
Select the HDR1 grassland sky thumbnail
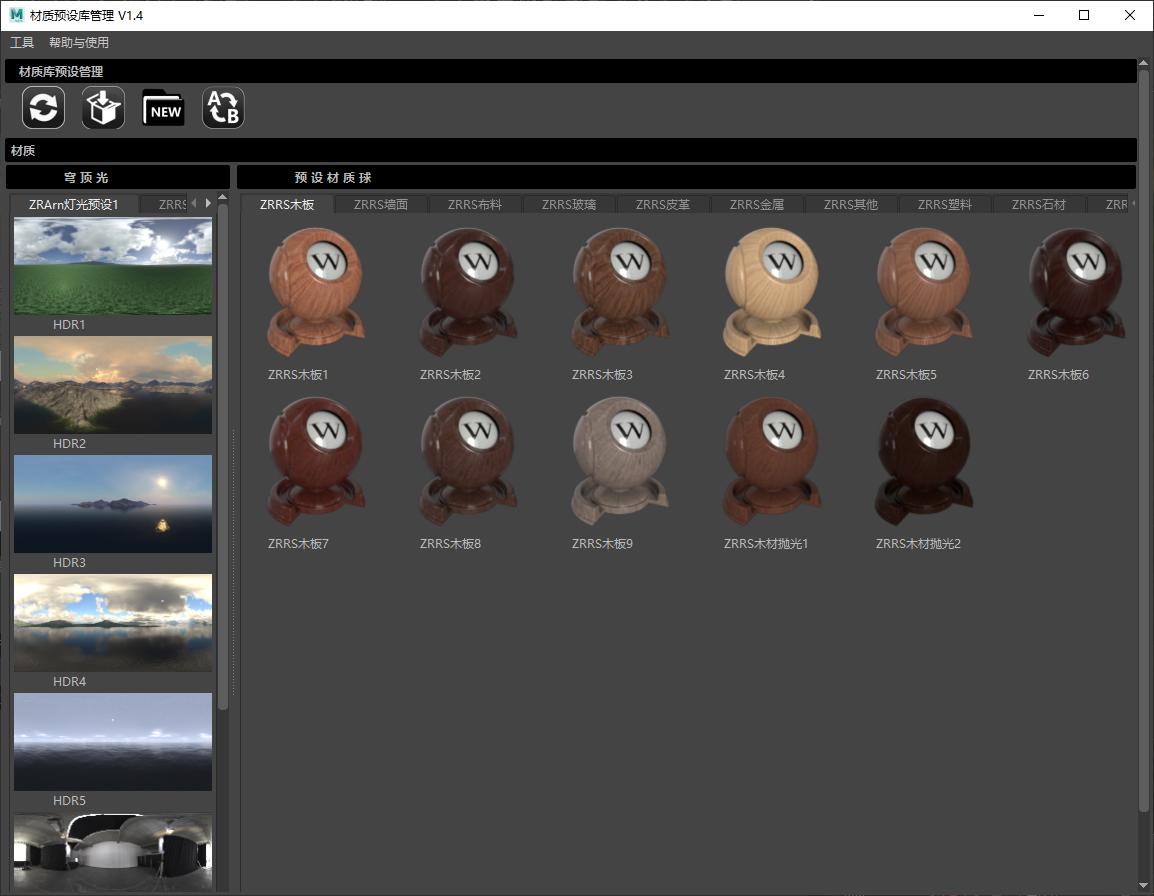tap(113, 267)
